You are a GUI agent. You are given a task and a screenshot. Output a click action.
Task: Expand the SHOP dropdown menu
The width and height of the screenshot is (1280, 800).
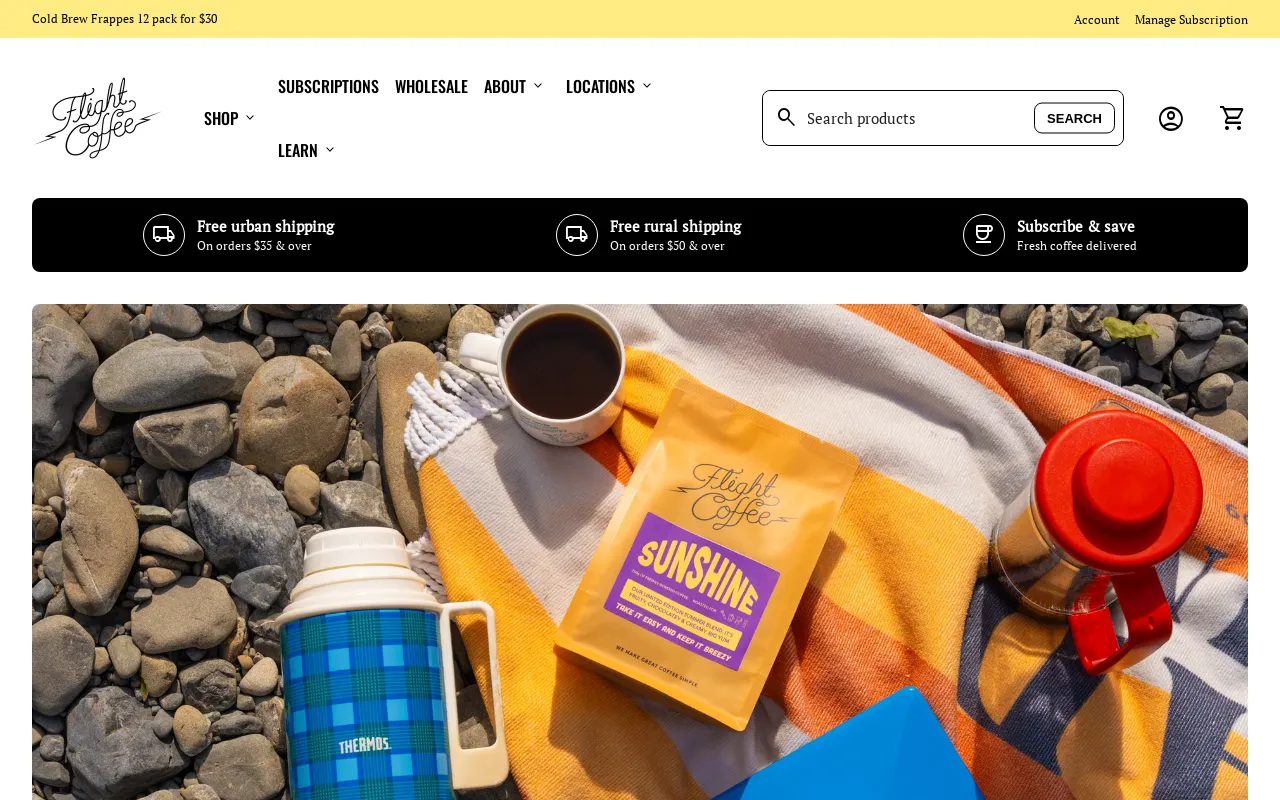coord(229,118)
